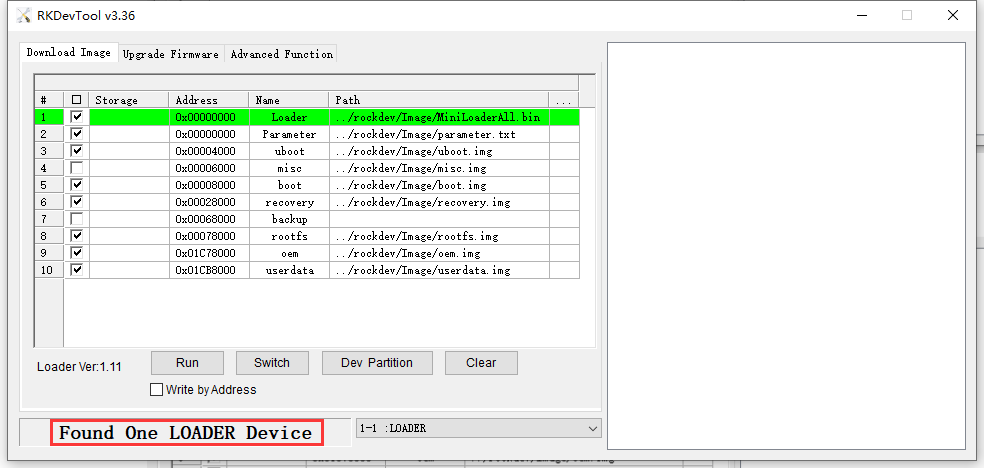Click the Clear button
984x468 pixels.
(x=481, y=363)
